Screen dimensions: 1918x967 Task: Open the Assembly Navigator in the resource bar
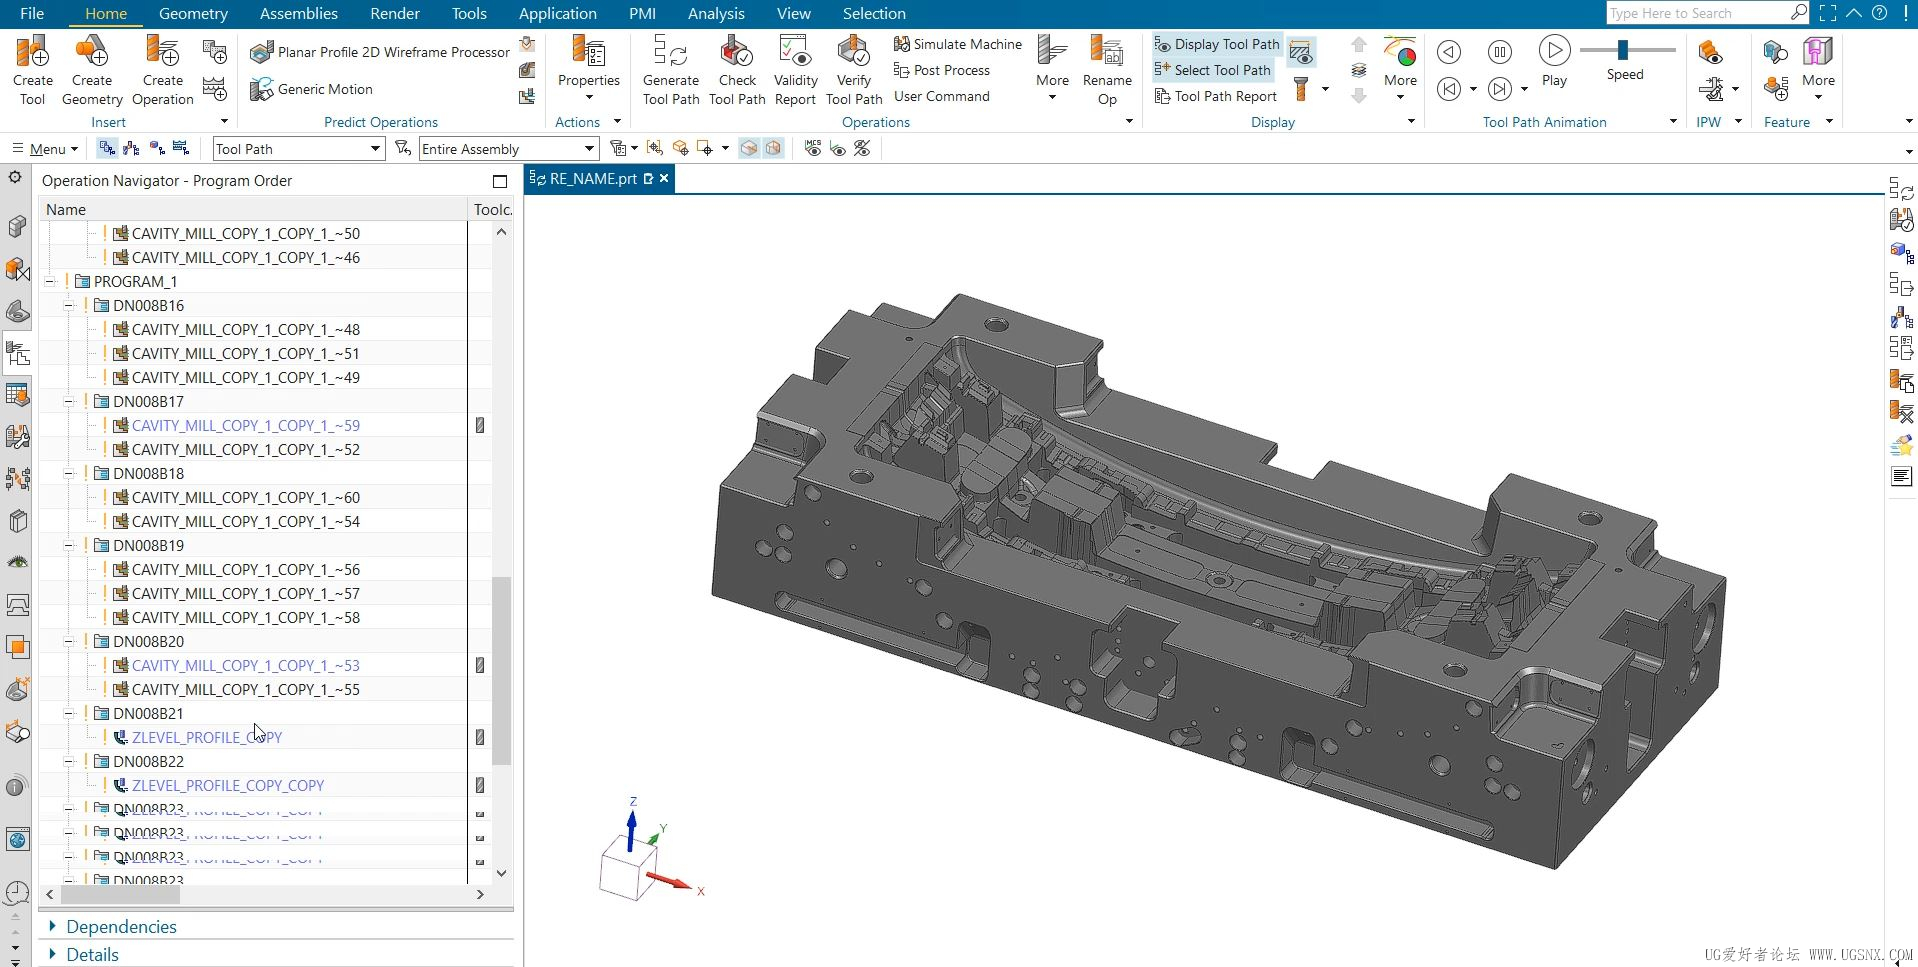point(17,226)
